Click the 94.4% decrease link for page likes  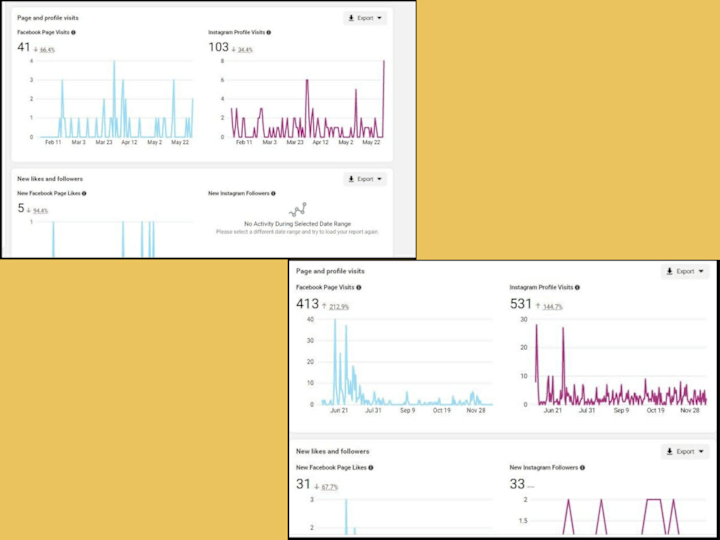click(x=40, y=211)
